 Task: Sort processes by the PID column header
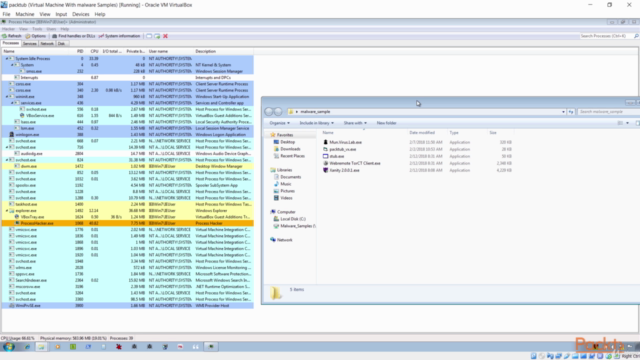pyautogui.click(x=80, y=51)
